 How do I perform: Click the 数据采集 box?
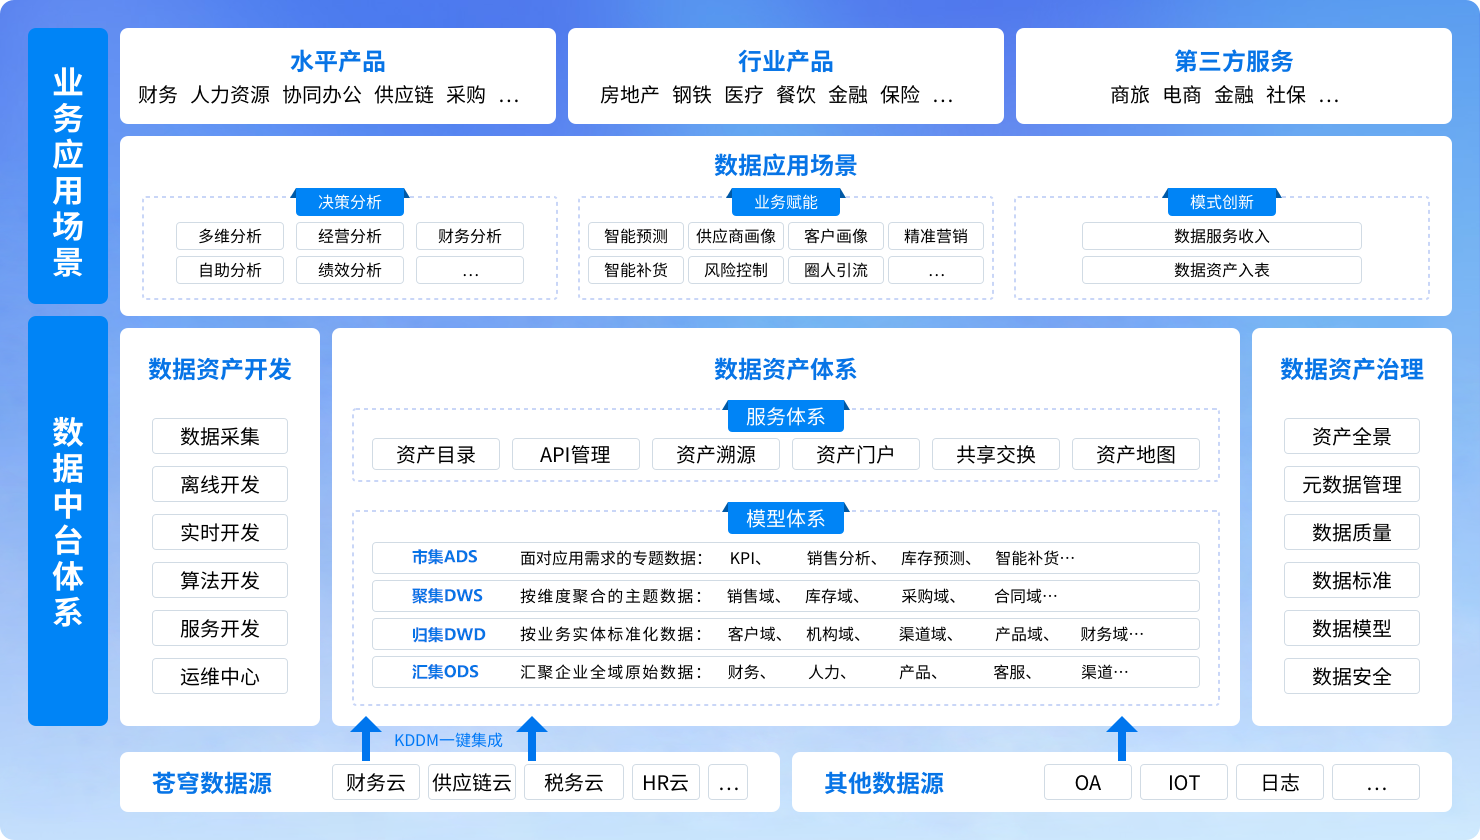pos(220,436)
